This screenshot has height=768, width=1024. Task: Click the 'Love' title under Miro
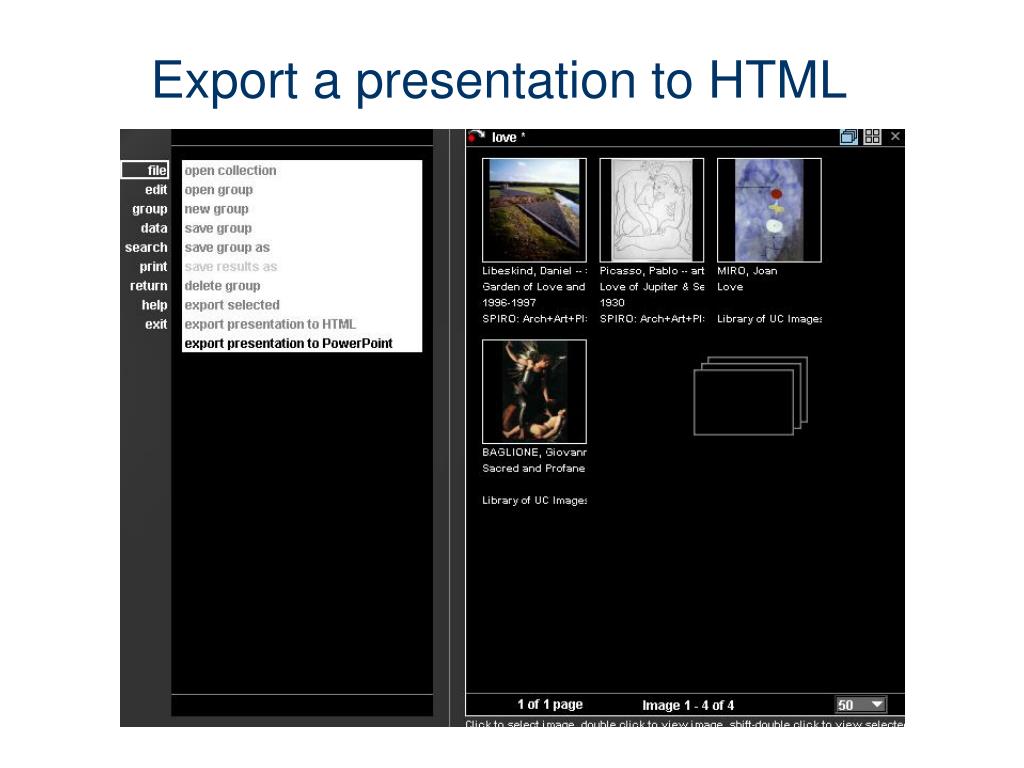point(730,287)
